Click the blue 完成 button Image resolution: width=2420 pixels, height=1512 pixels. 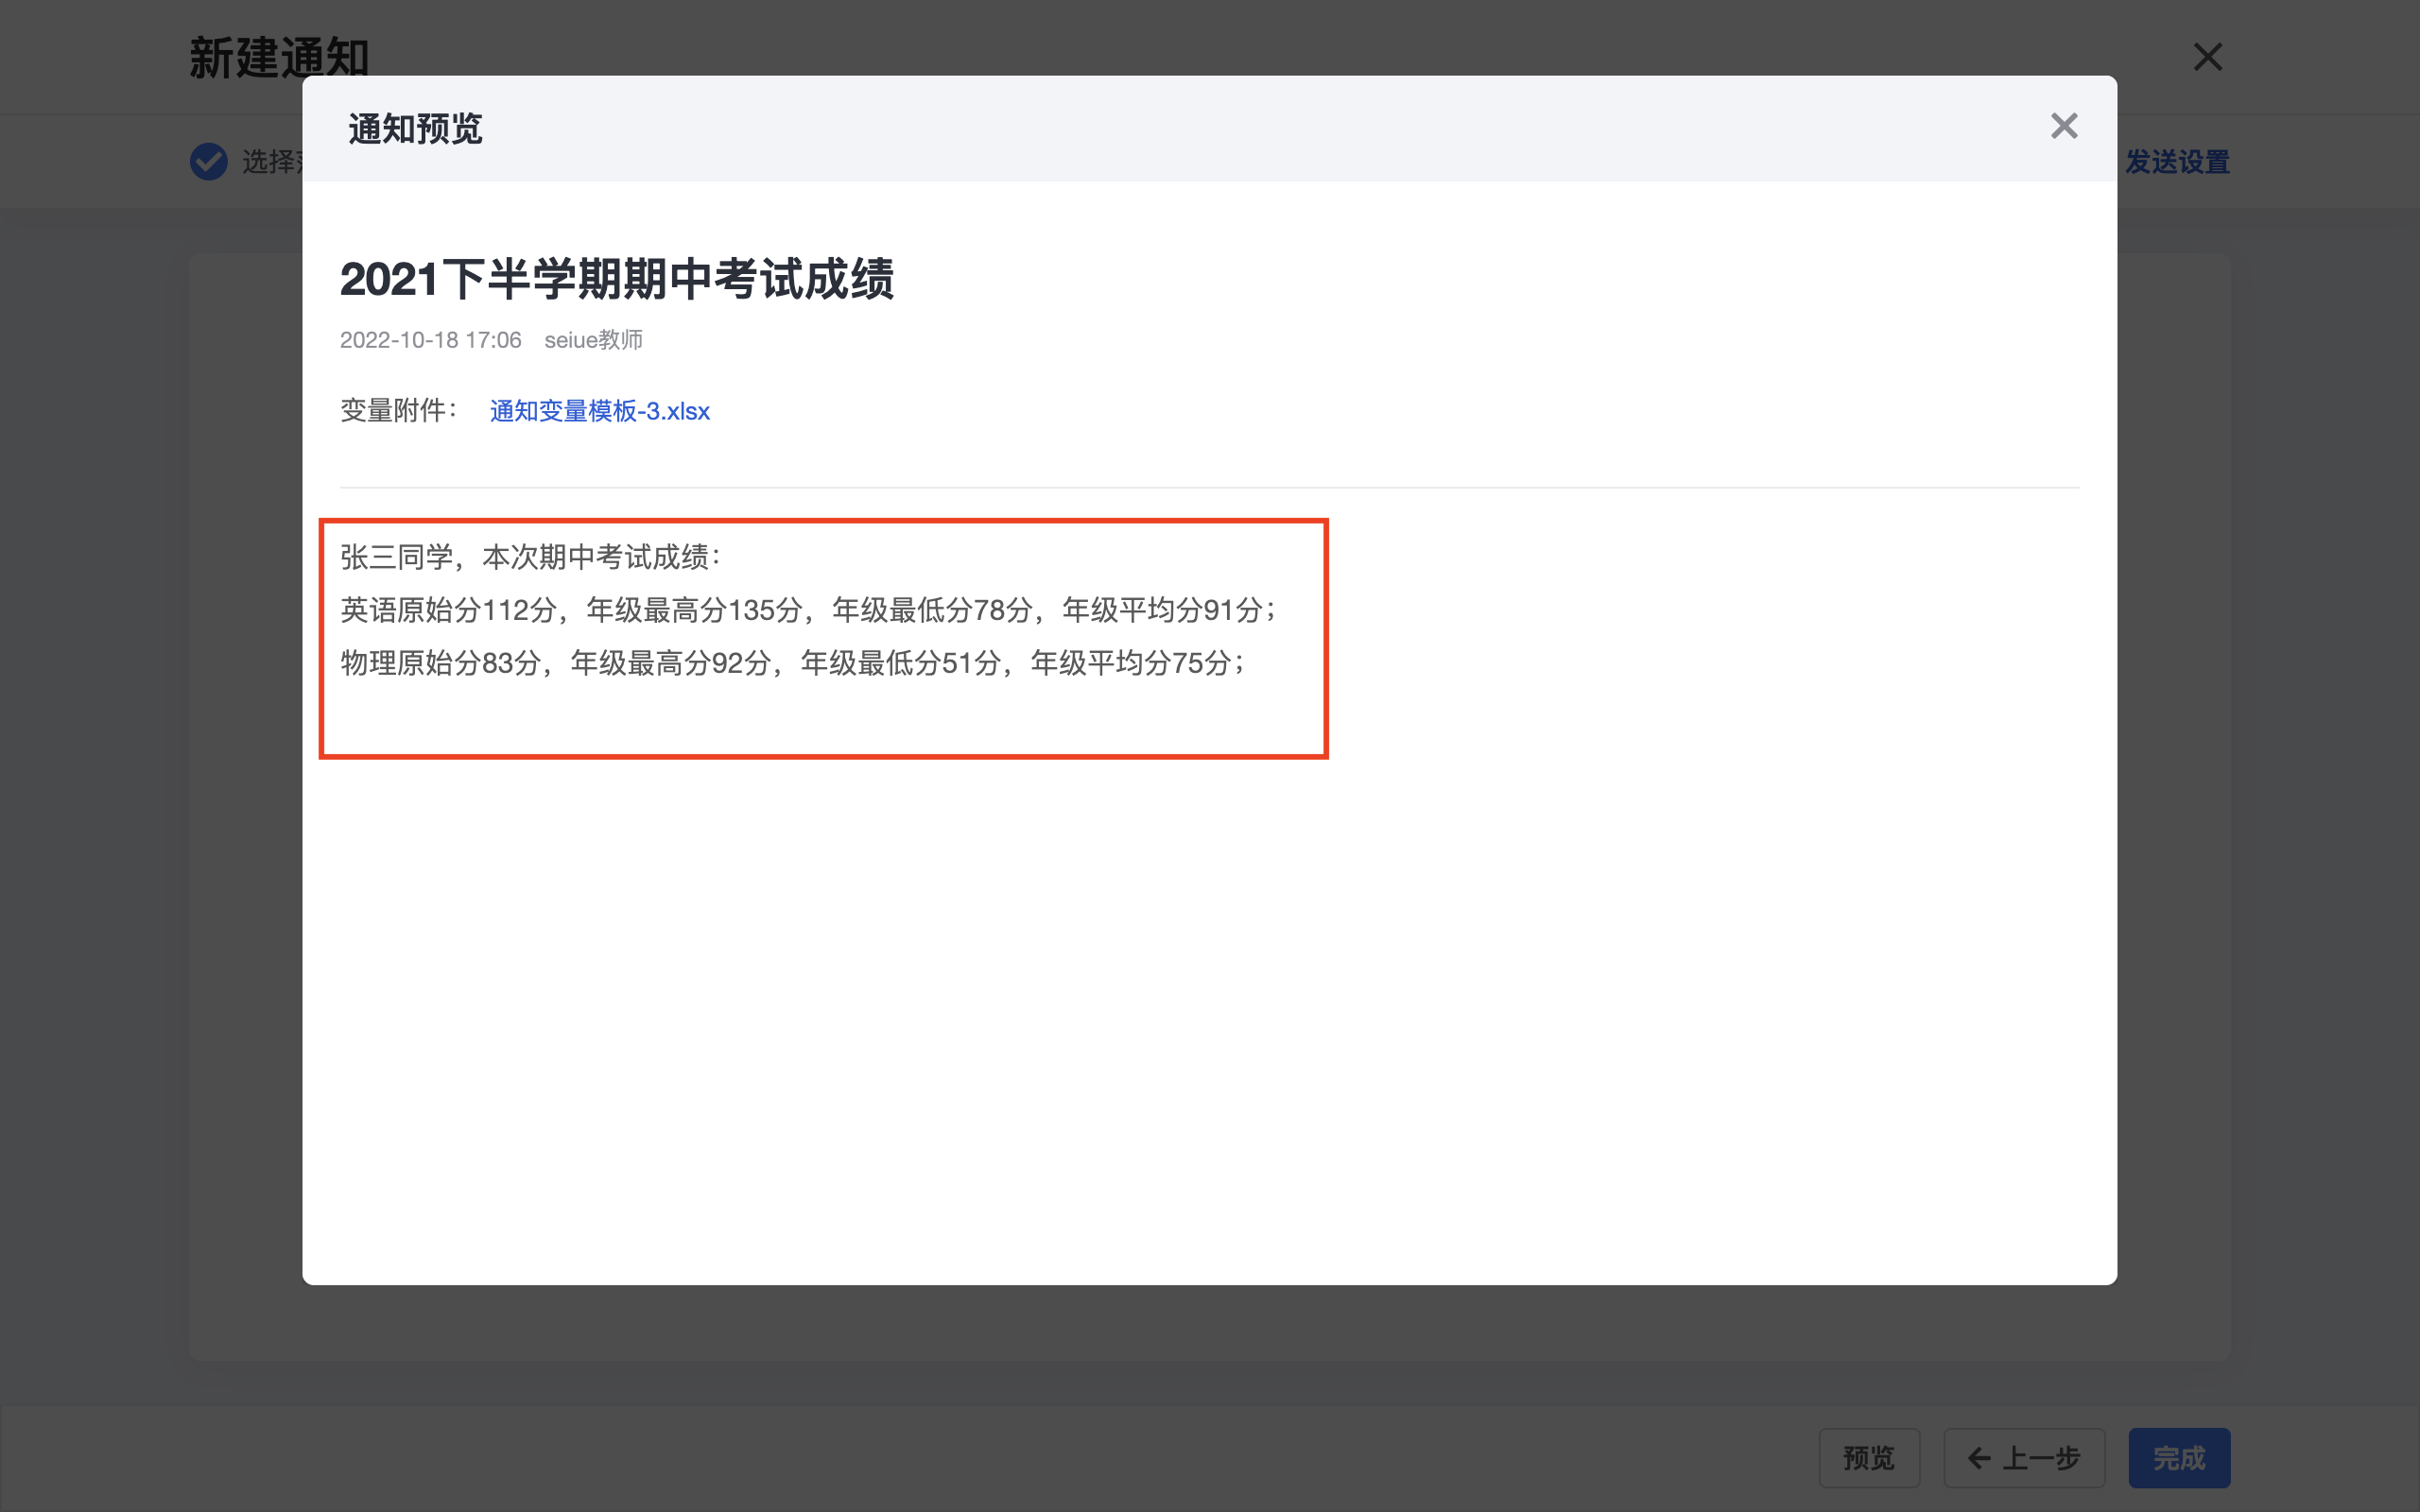coord(2179,1458)
